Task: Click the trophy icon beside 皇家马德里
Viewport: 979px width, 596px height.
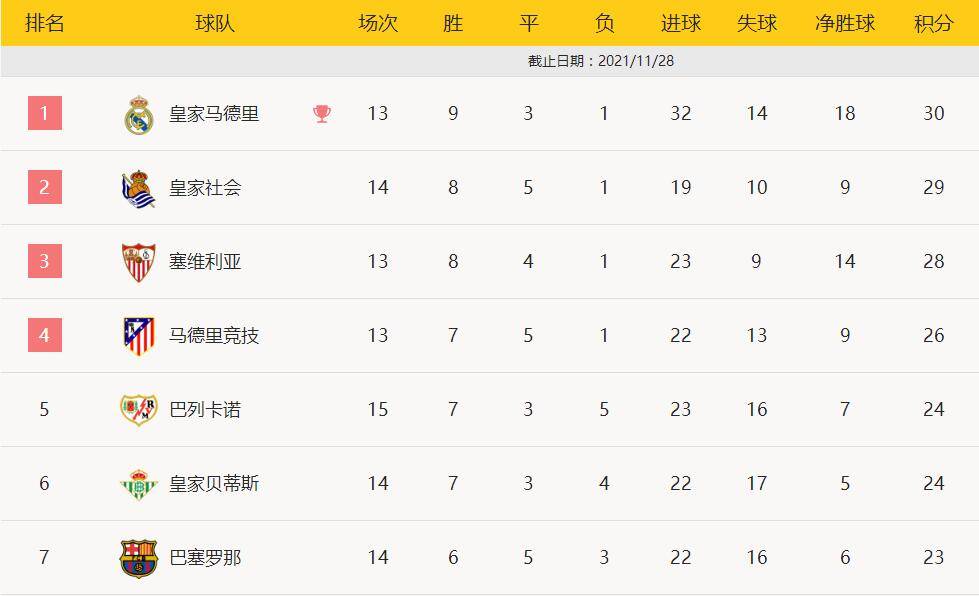Action: (x=322, y=114)
